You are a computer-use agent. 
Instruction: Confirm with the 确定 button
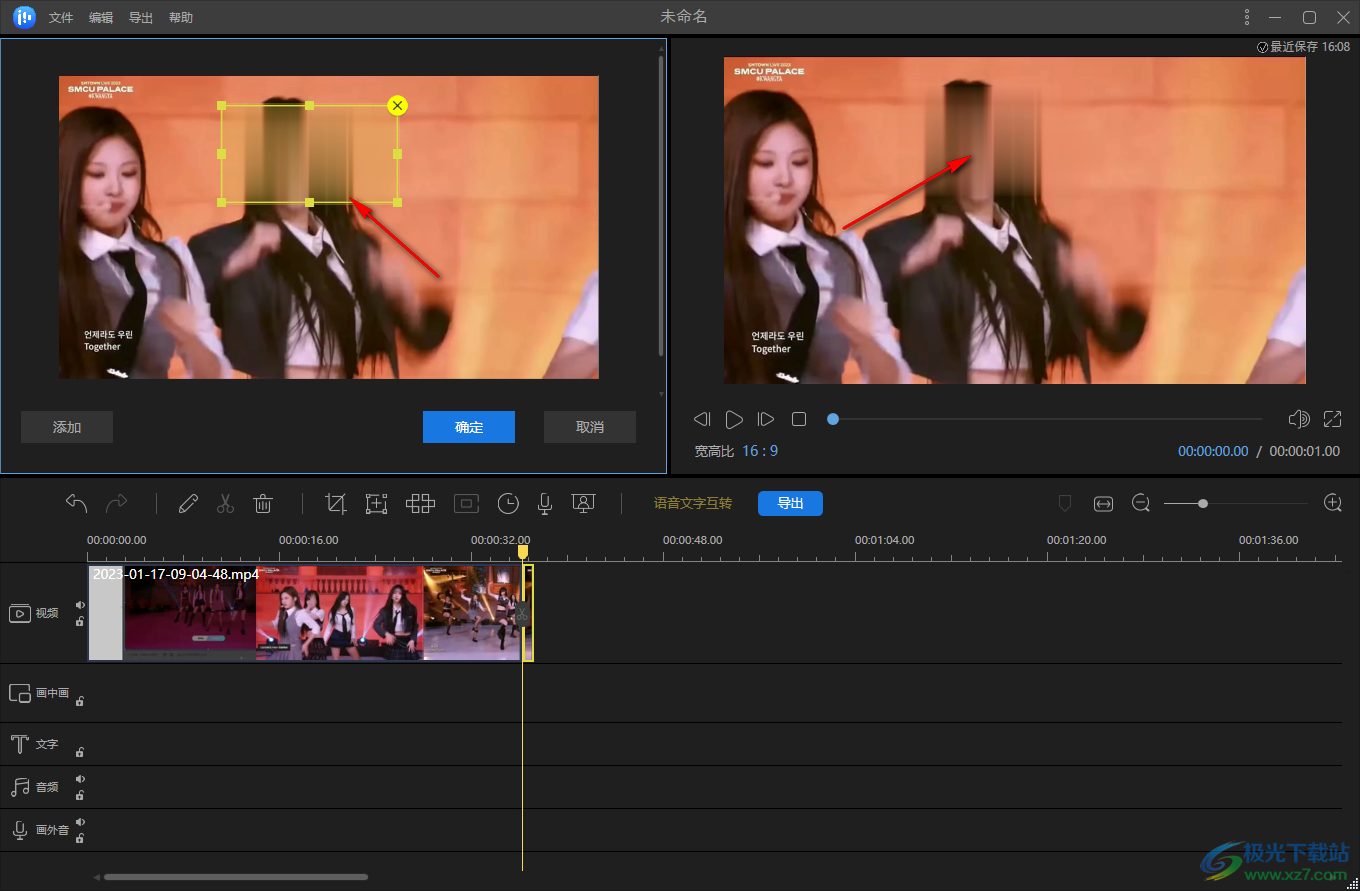[x=469, y=427]
